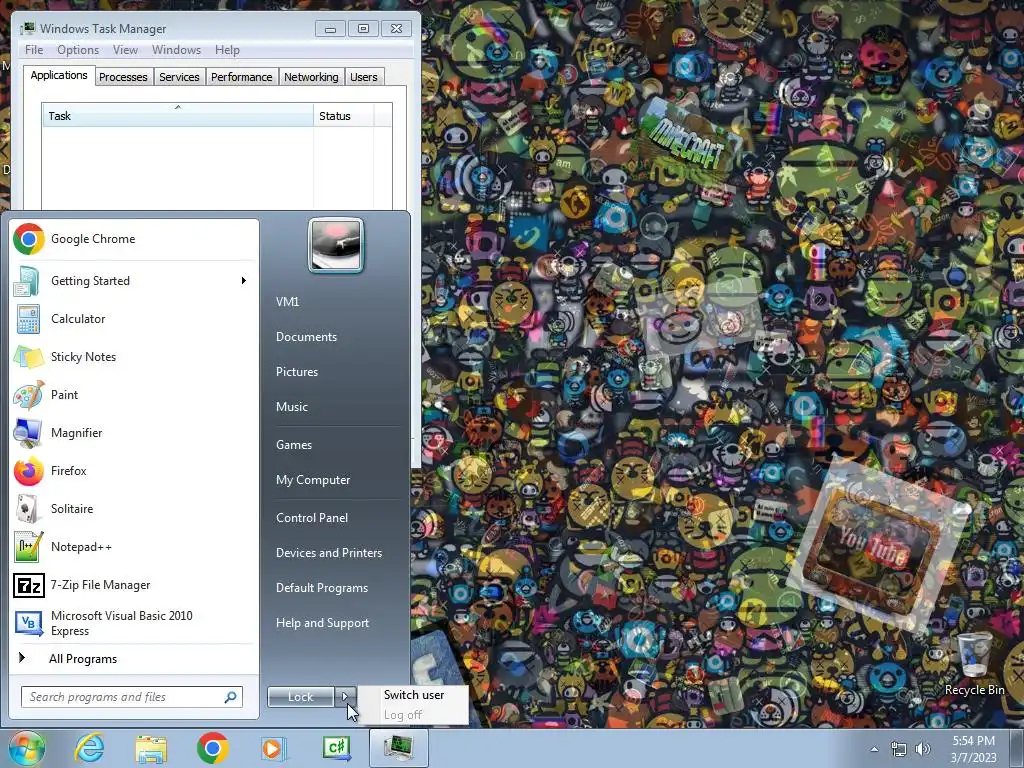
Task: Show hidden tray icons arrow
Action: [x=874, y=749]
